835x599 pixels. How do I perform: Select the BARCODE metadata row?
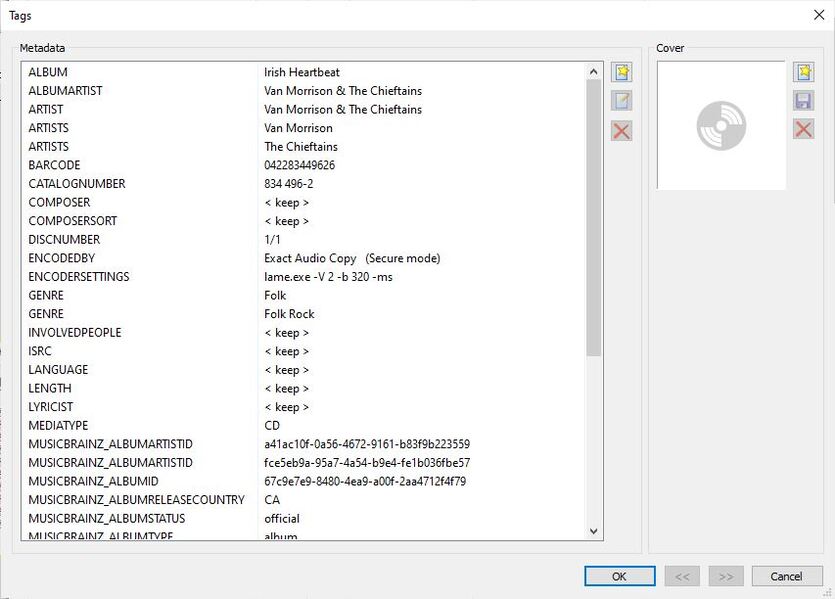click(304, 165)
